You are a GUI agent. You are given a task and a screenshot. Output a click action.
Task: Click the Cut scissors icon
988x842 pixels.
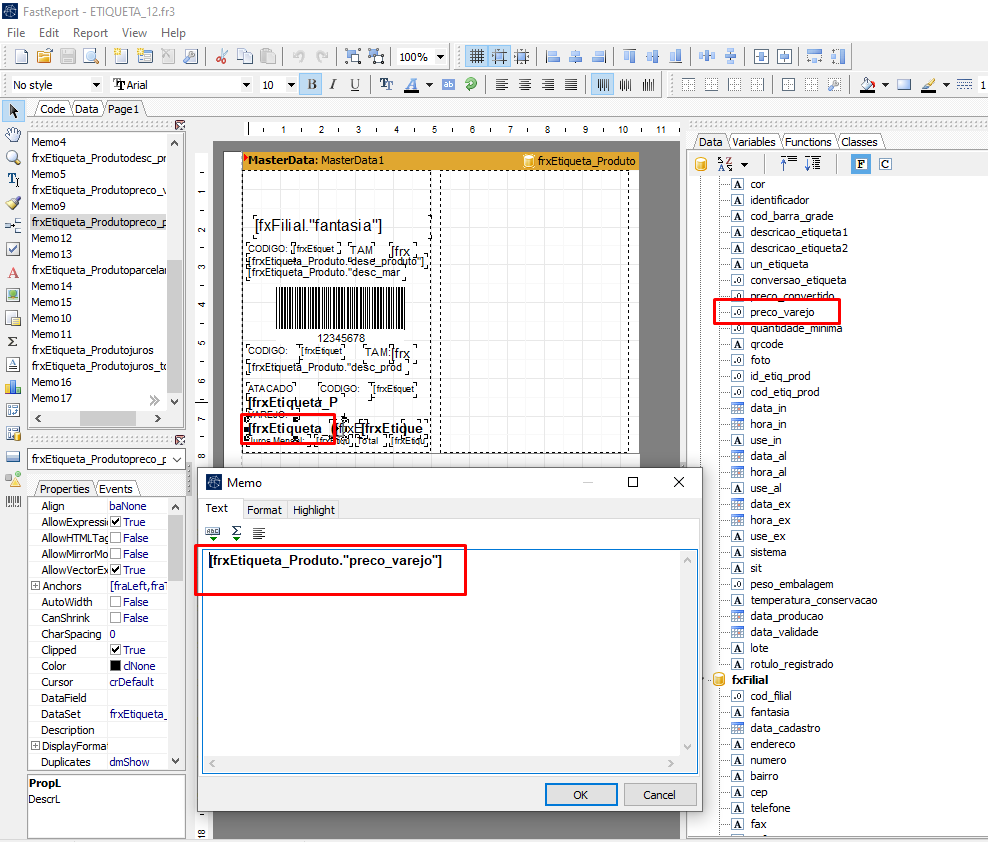pos(220,57)
